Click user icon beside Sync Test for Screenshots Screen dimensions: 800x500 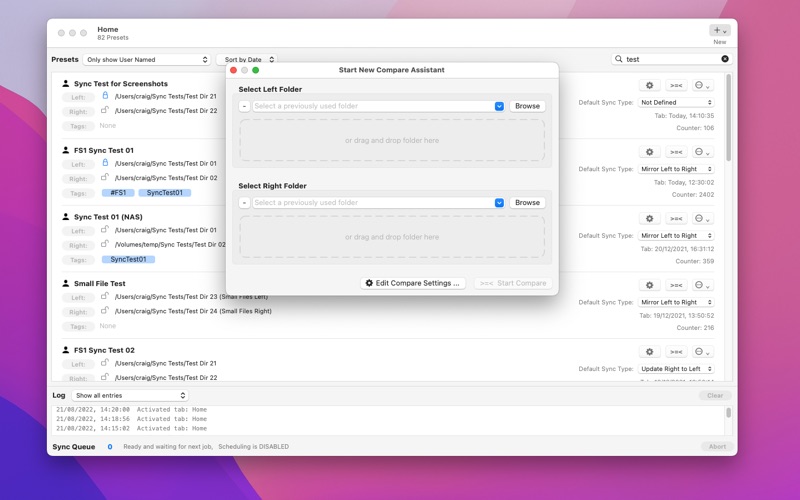pos(66,83)
